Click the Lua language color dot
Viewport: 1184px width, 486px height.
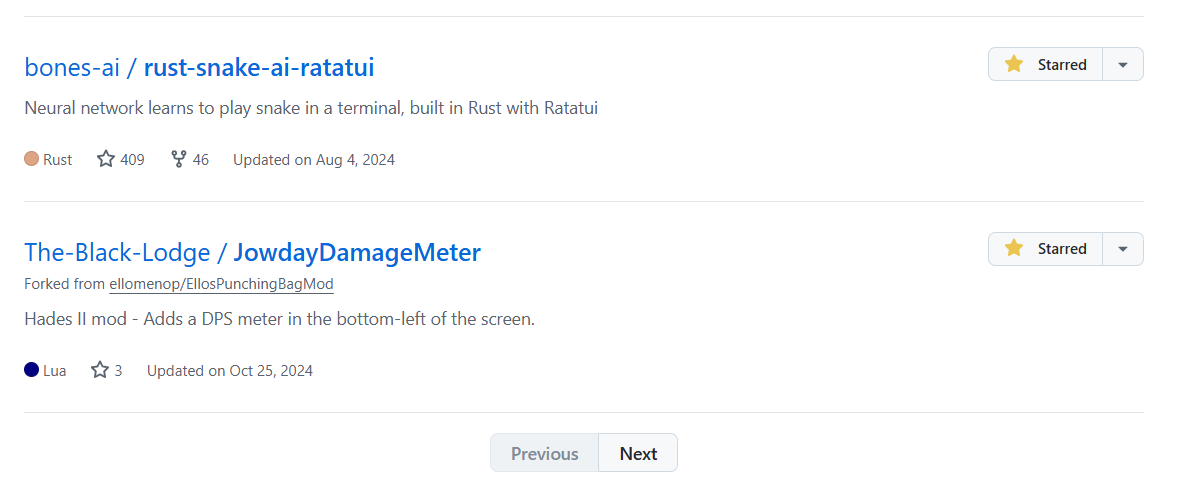[x=31, y=370]
